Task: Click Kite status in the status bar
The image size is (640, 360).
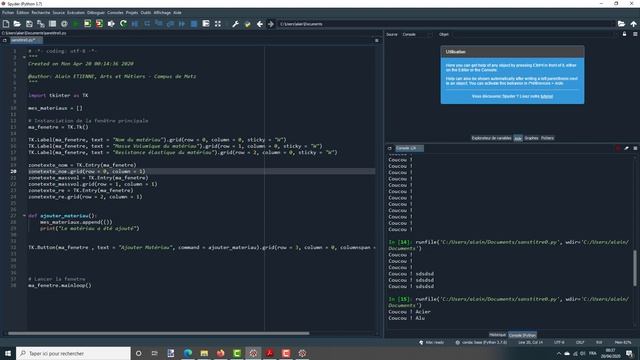Action: pos(431,342)
